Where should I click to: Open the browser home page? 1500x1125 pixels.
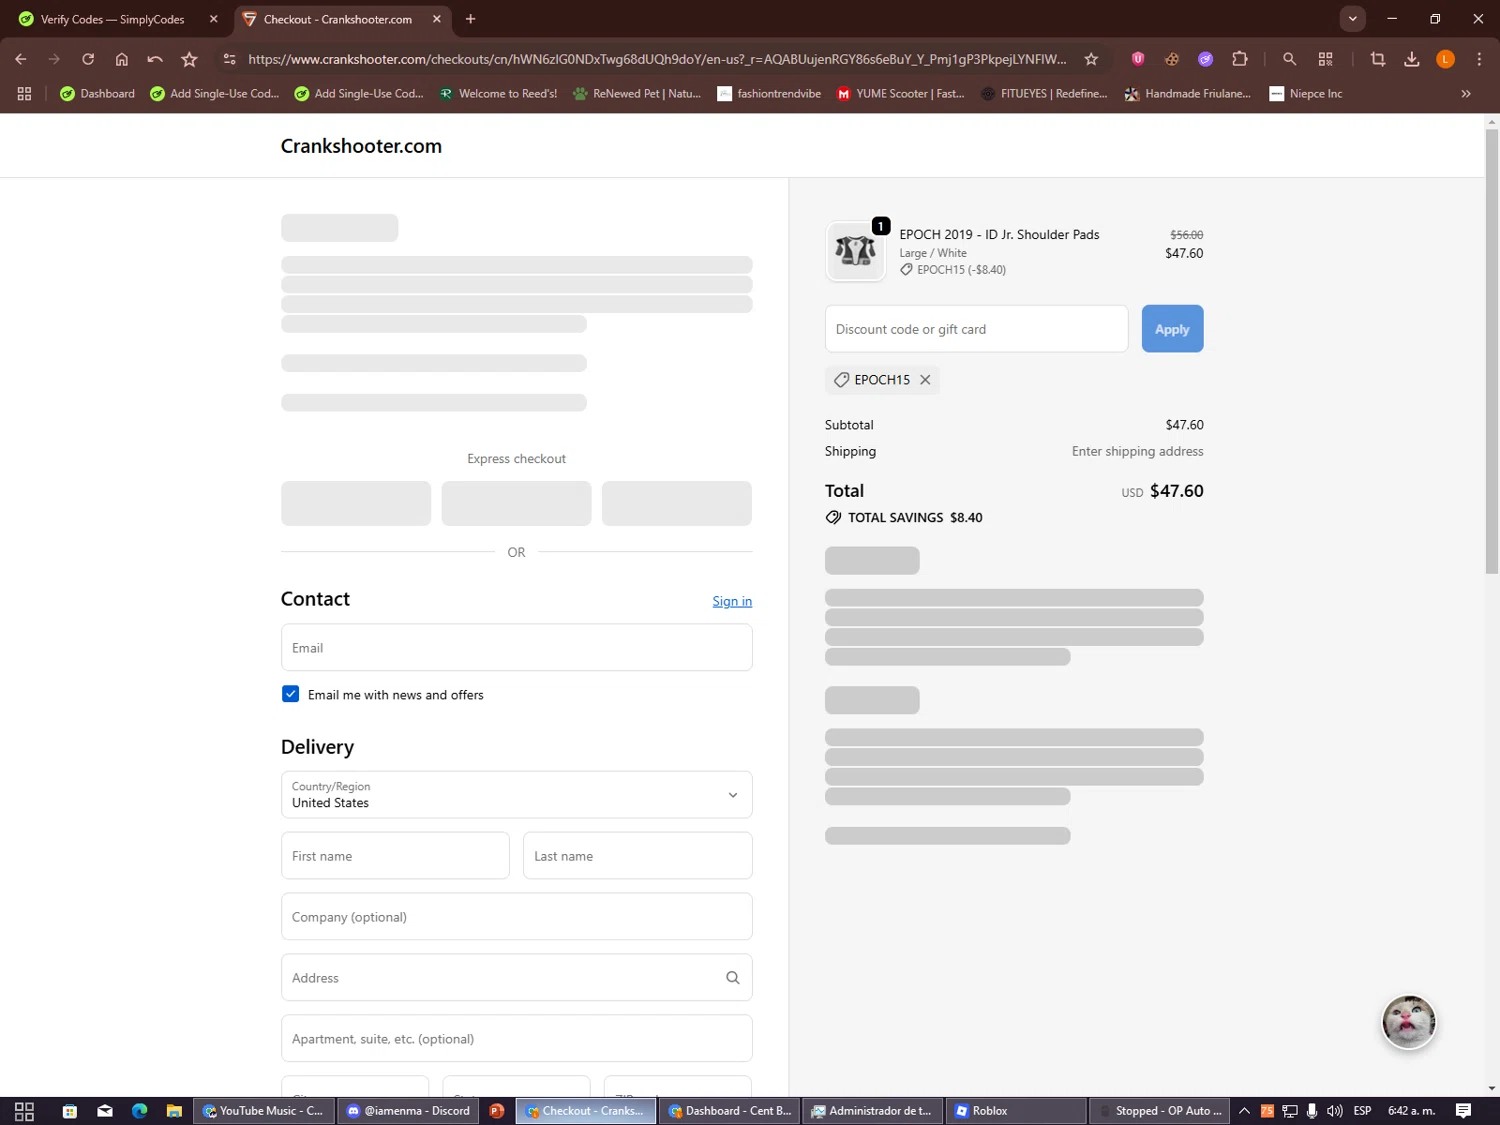[x=122, y=59]
